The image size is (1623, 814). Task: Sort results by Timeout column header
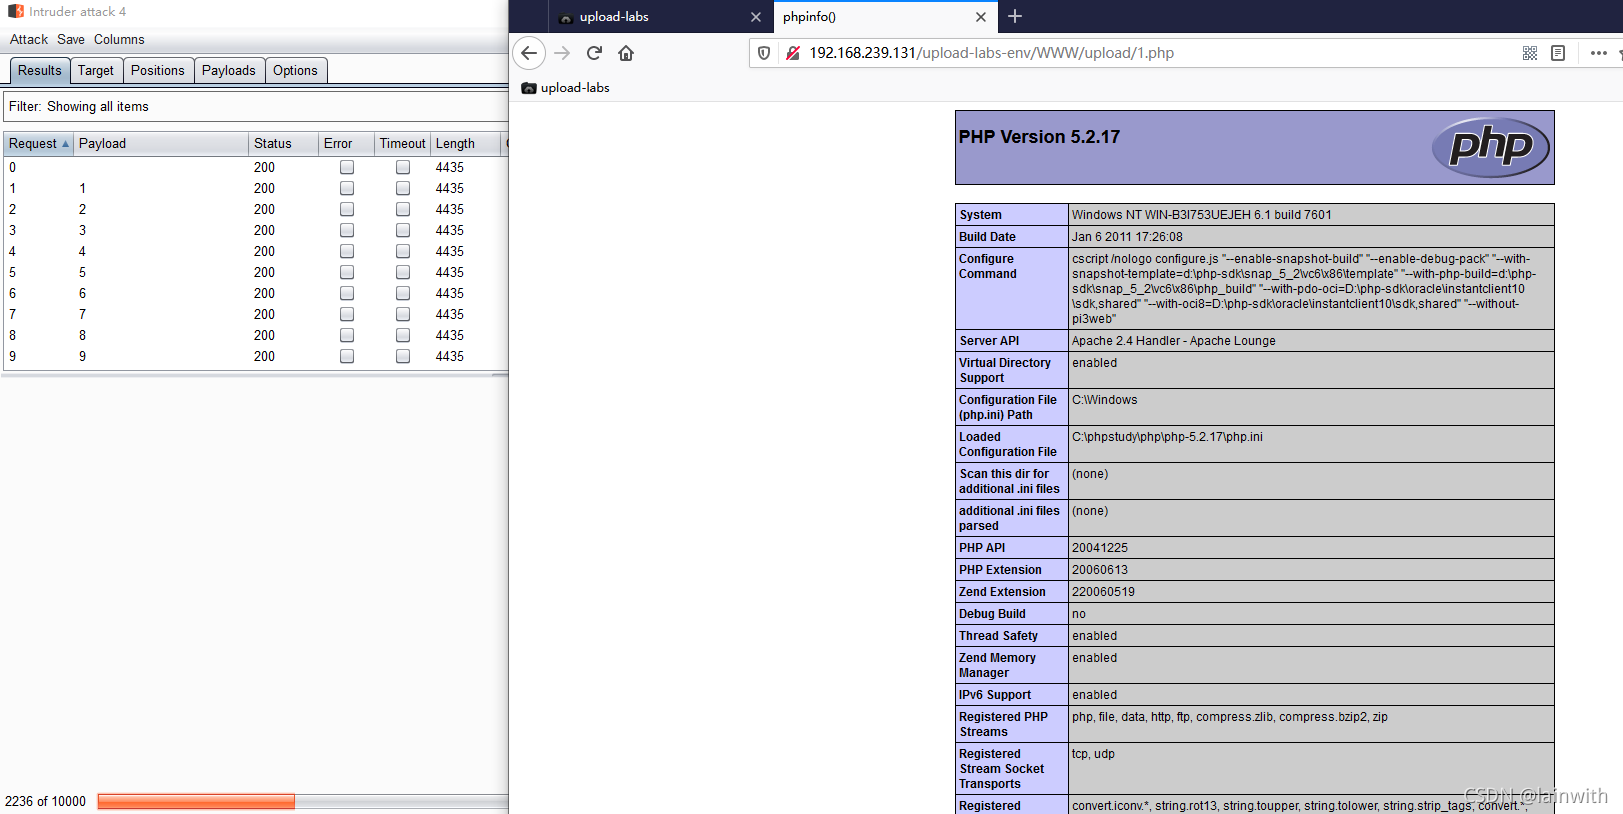tap(403, 144)
